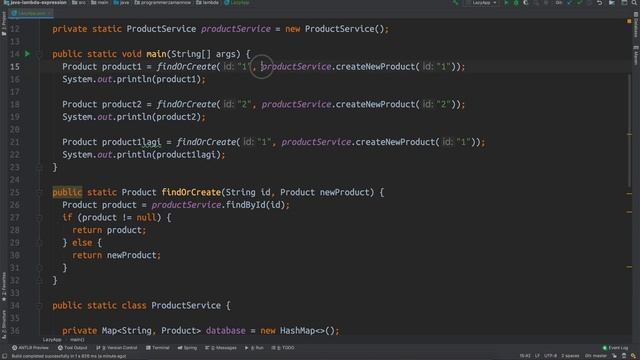640x360 pixels.
Task: Click the Undo revert arrow icon
Action: click(600, 3)
